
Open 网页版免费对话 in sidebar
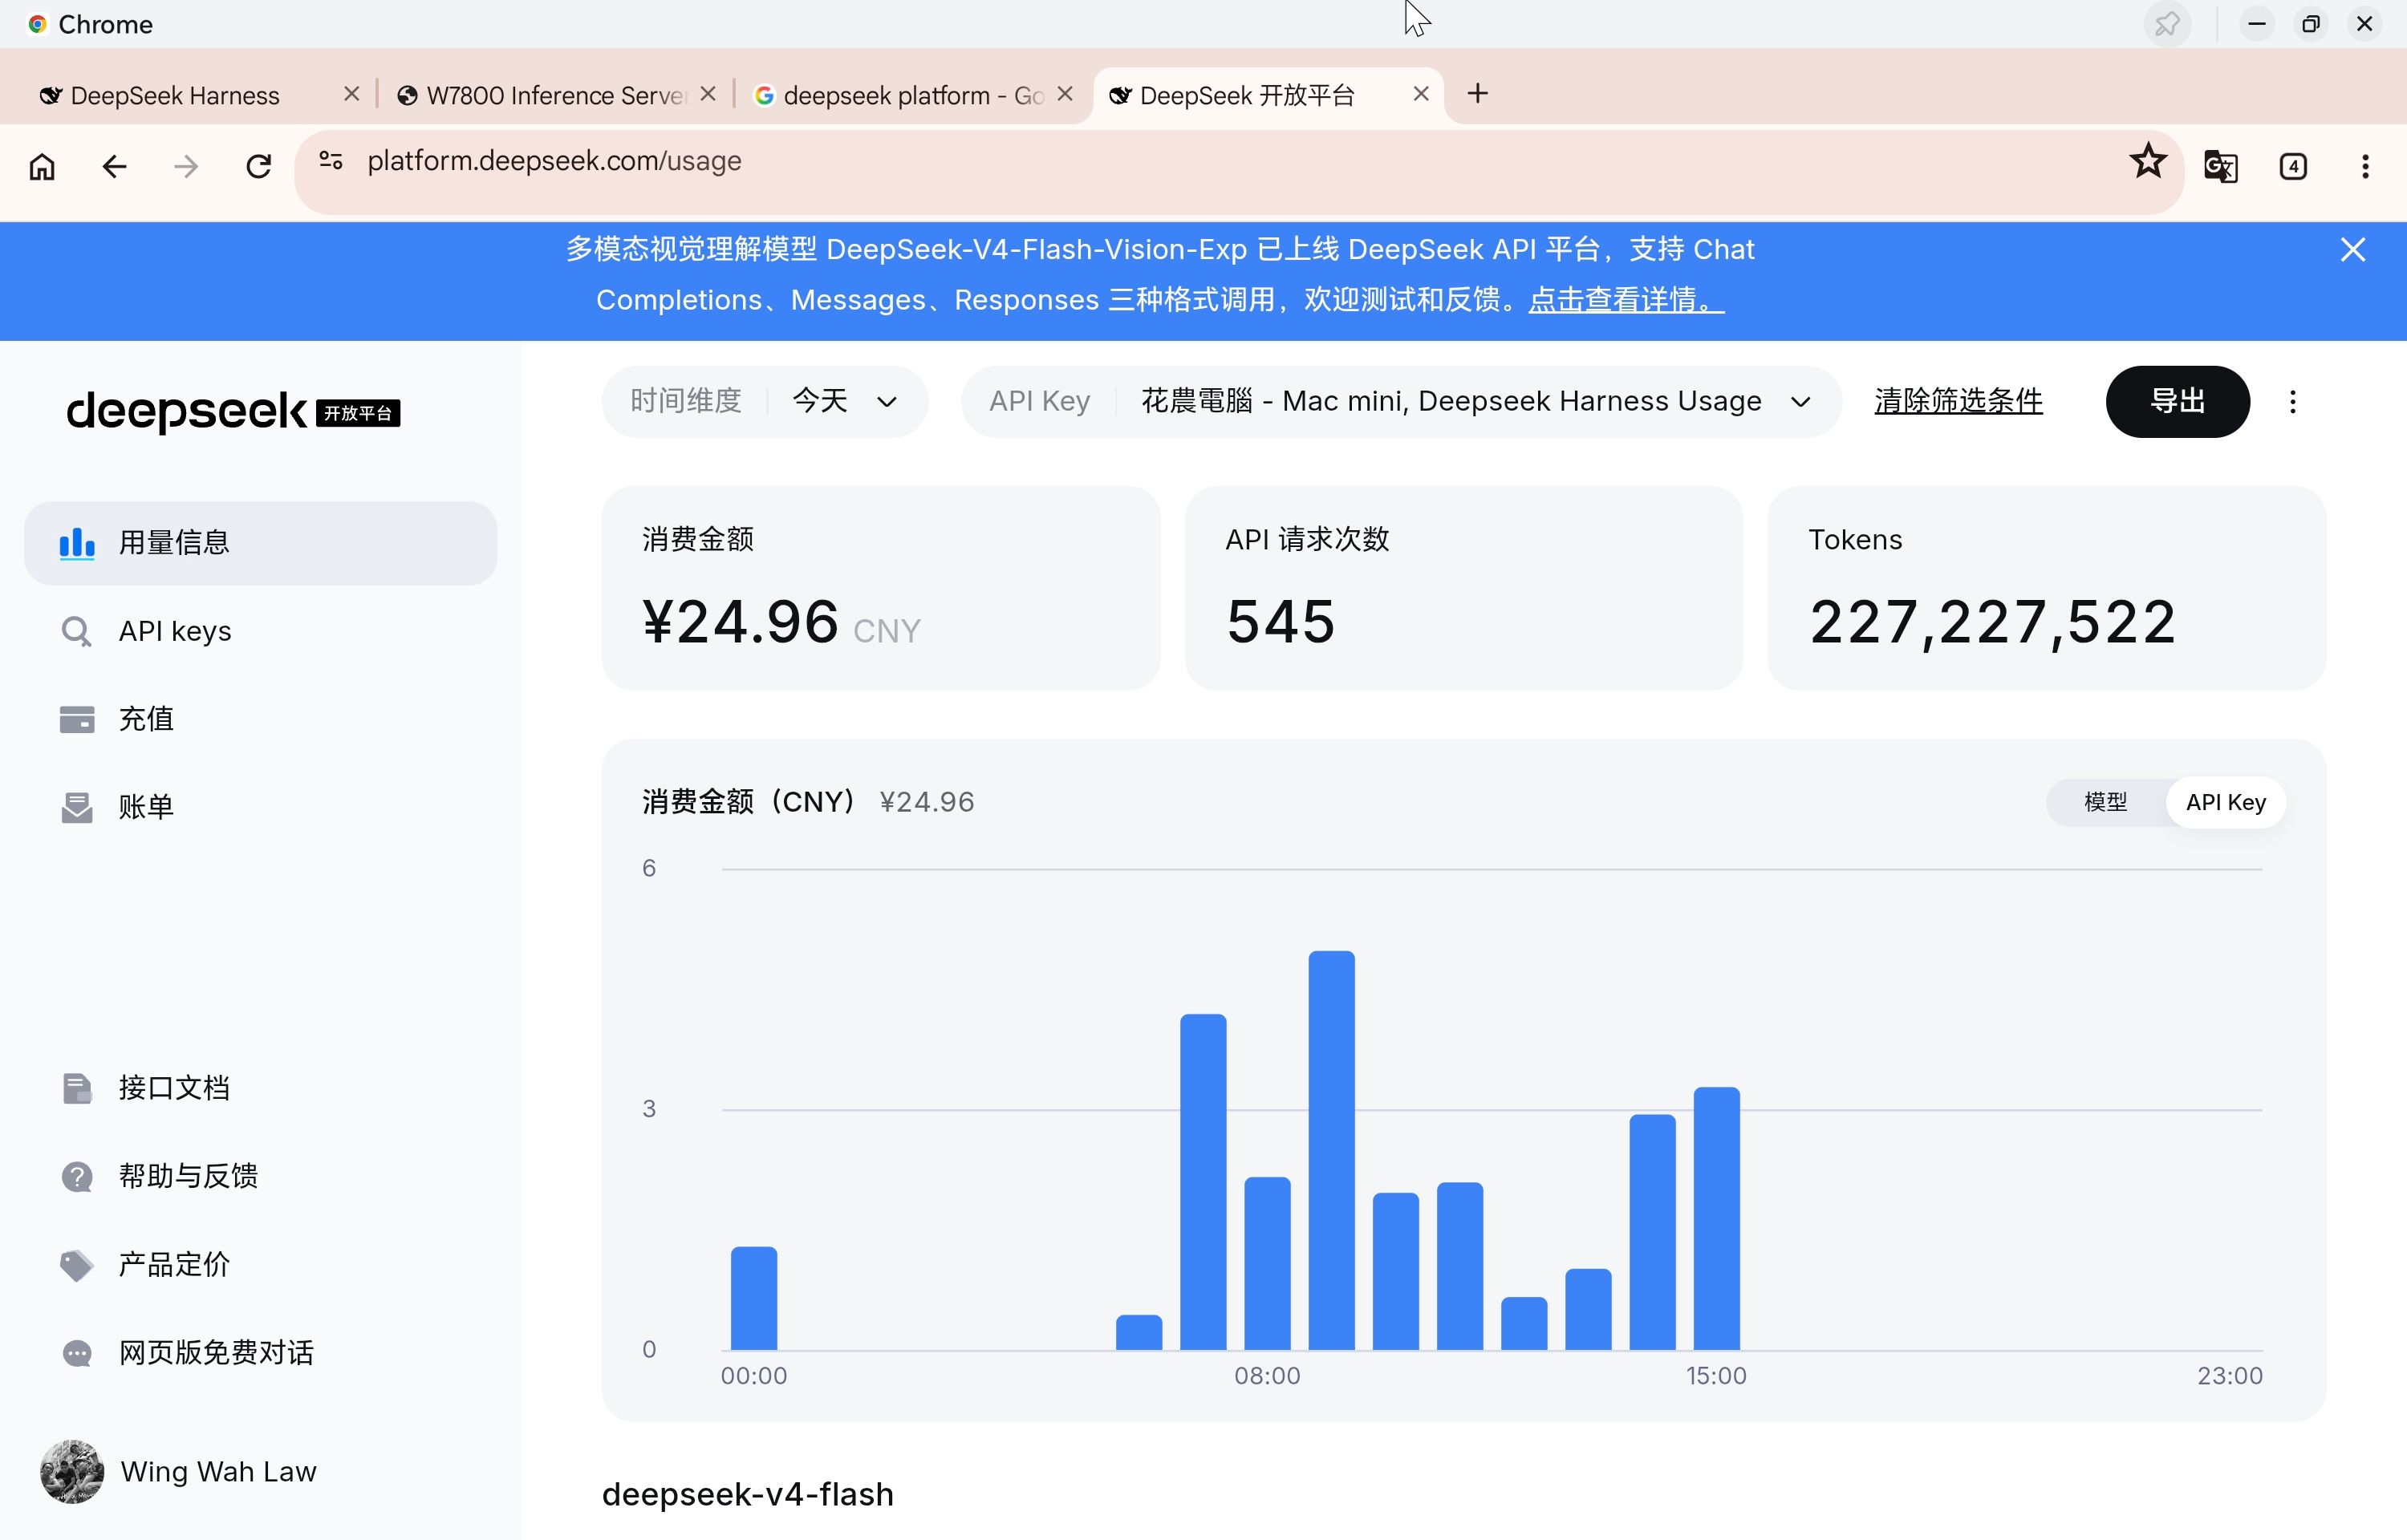click(x=260, y=1354)
